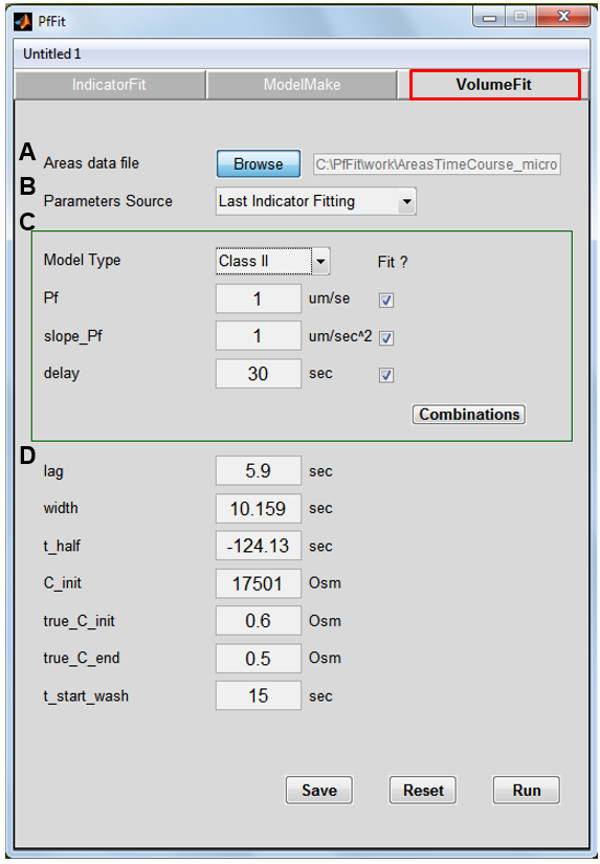Switch to the IndicatorFit tab
This screenshot has height=864, width=600.
pyautogui.click(x=109, y=85)
